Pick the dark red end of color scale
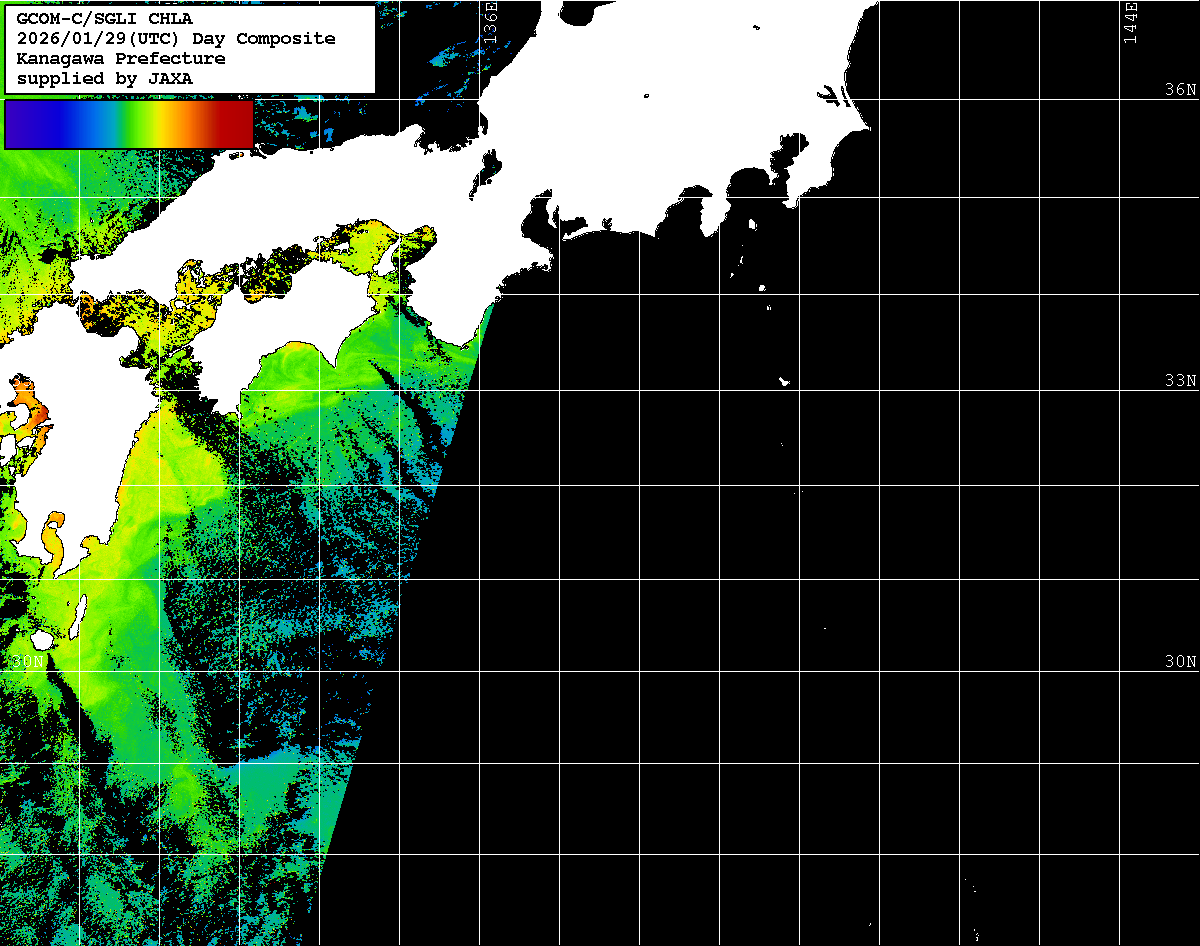Image resolution: width=1200 pixels, height=946 pixels. pos(238,124)
